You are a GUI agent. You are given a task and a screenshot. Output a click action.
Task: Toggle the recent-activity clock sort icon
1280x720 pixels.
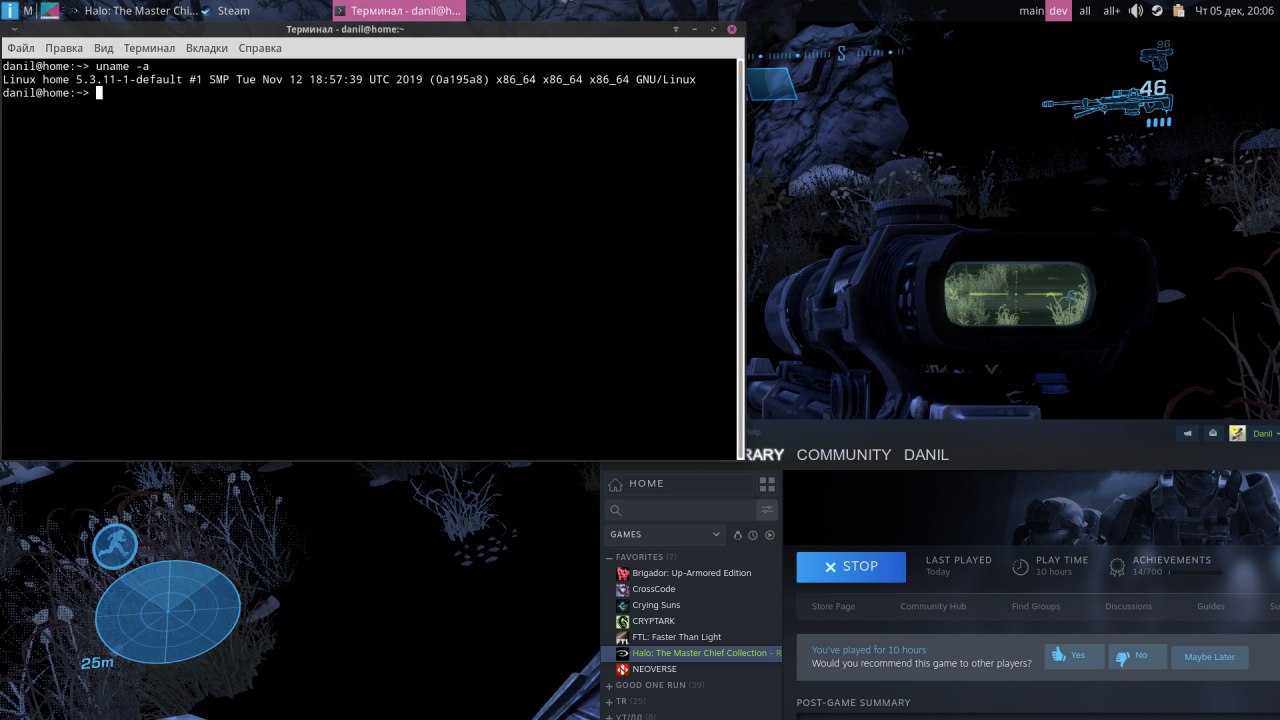753,535
